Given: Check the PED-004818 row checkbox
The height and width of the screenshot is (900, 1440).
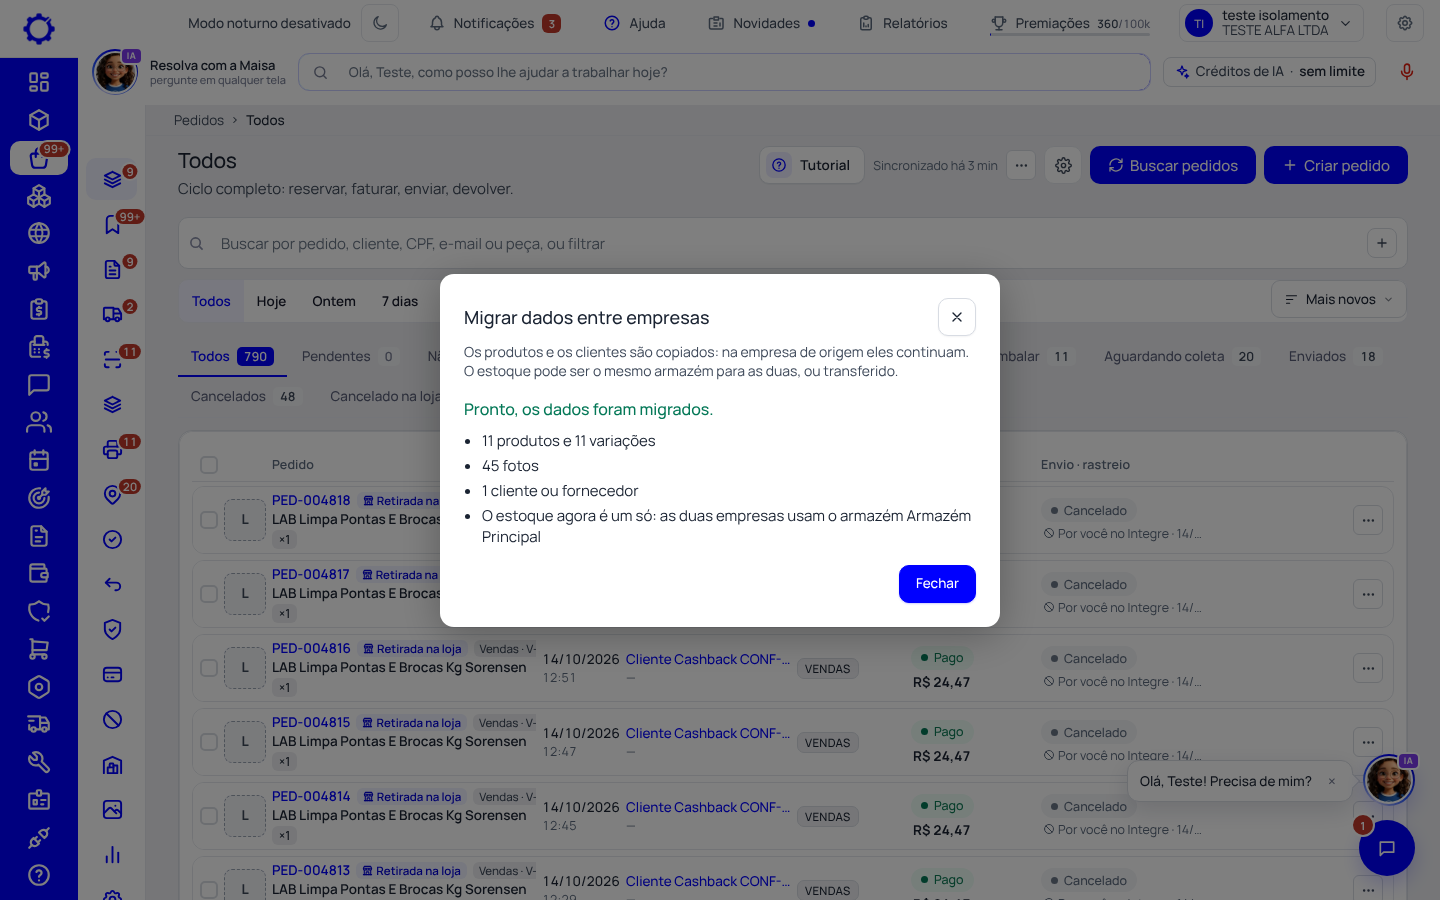Looking at the screenshot, I should (x=209, y=520).
